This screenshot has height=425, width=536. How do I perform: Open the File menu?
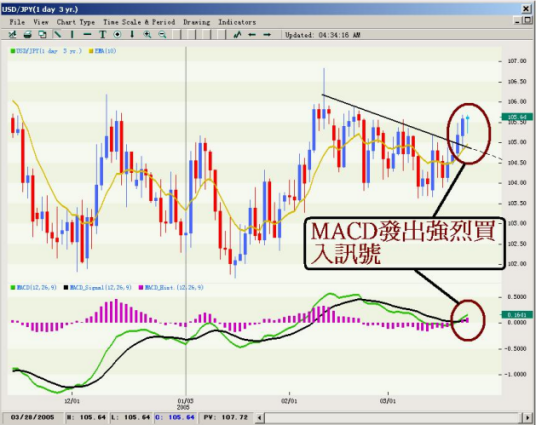pyautogui.click(x=17, y=22)
